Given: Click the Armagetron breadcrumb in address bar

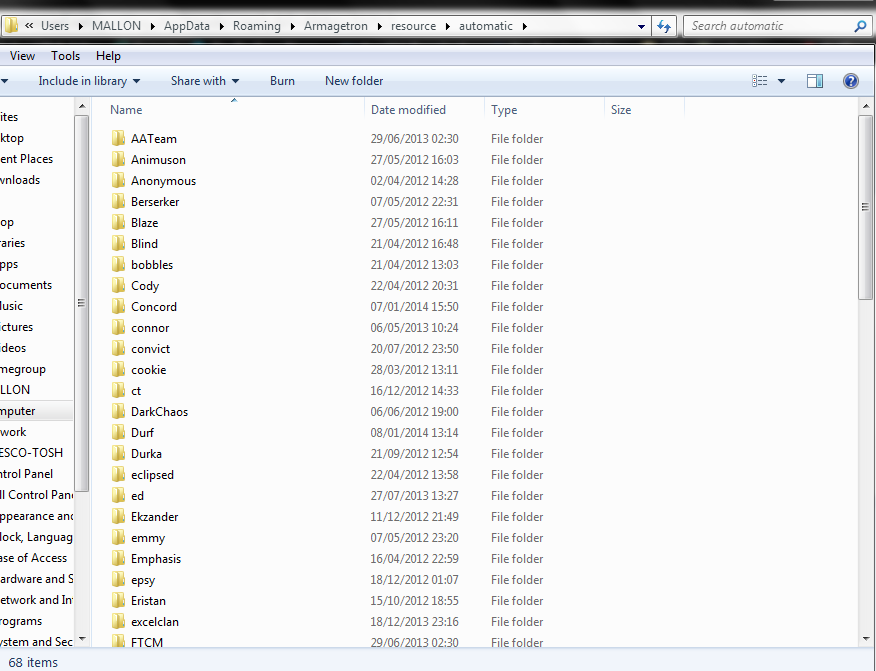Looking at the screenshot, I should click(x=334, y=26).
